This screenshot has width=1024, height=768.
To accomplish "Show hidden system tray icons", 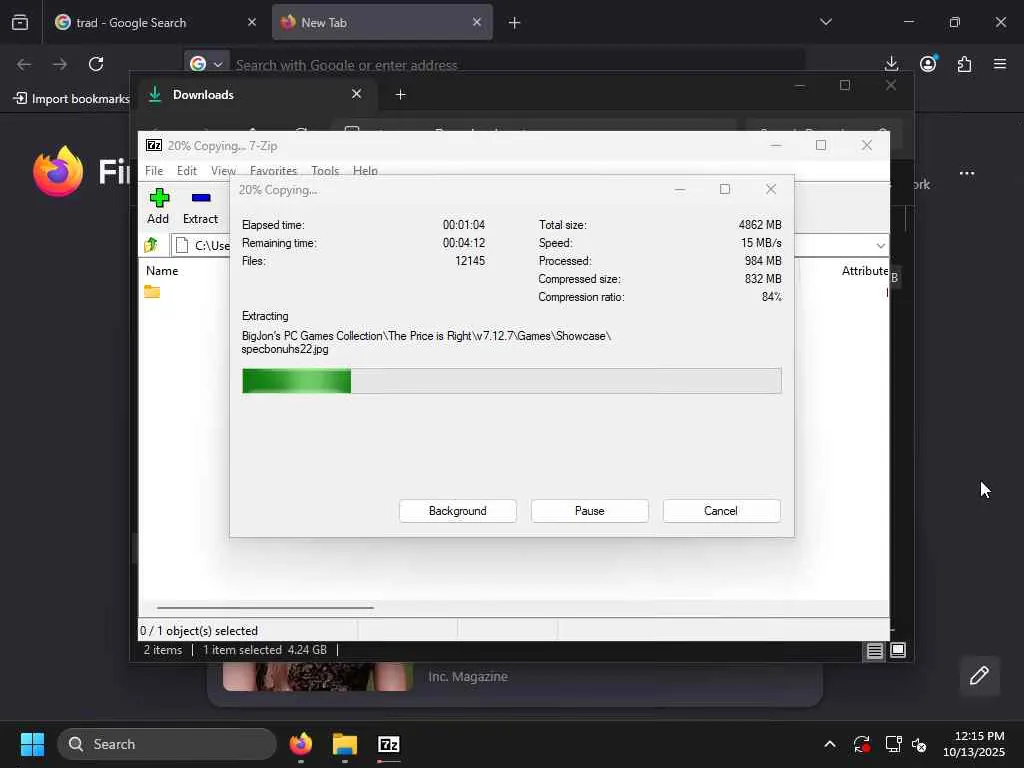I will [x=829, y=744].
